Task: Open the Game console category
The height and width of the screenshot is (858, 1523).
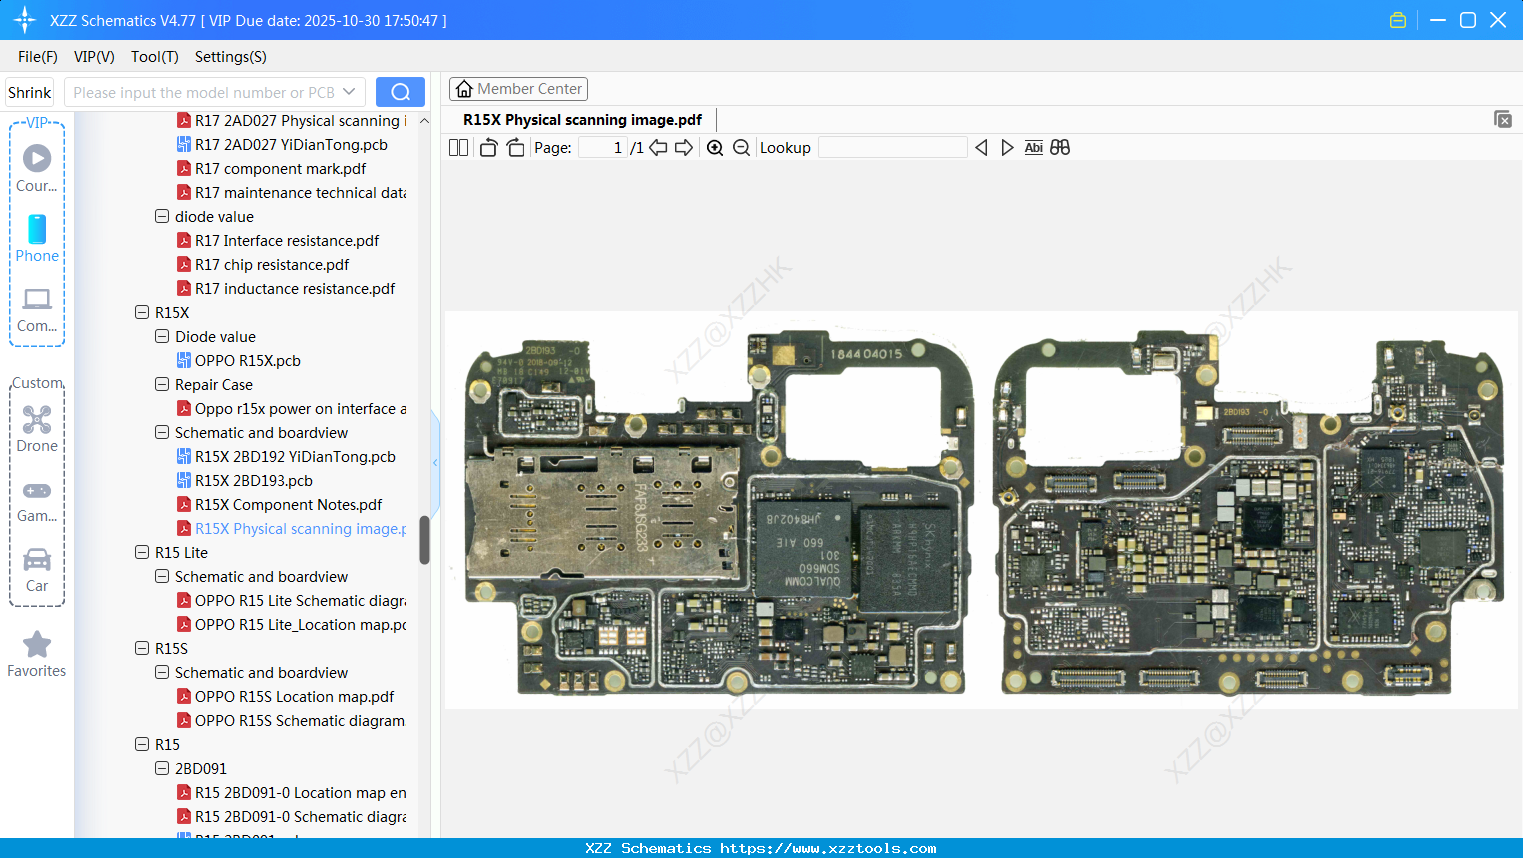Action: click(x=37, y=500)
